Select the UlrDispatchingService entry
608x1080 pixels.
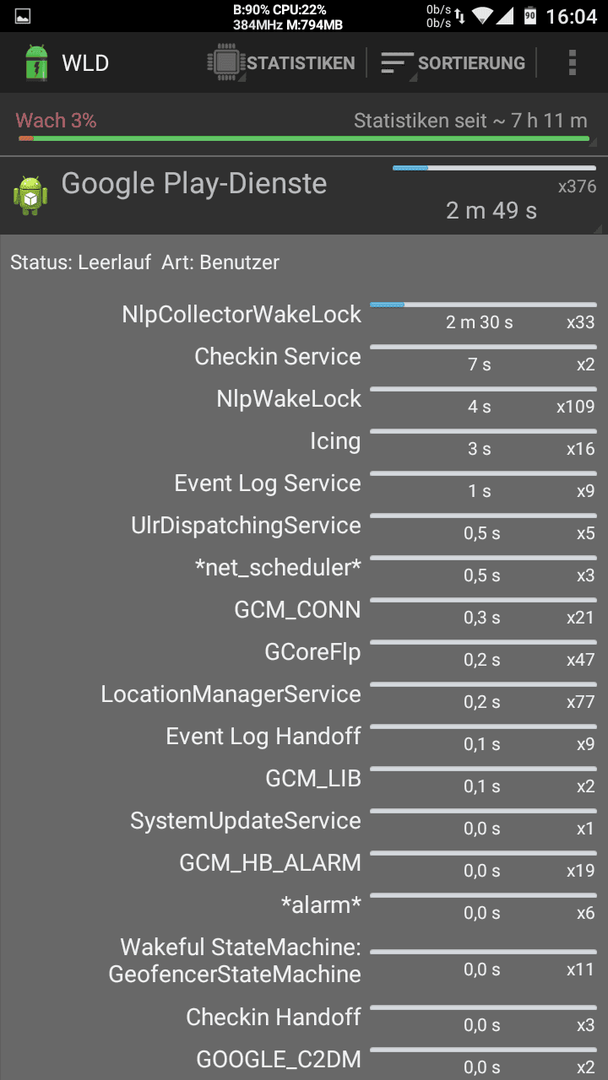tap(304, 526)
